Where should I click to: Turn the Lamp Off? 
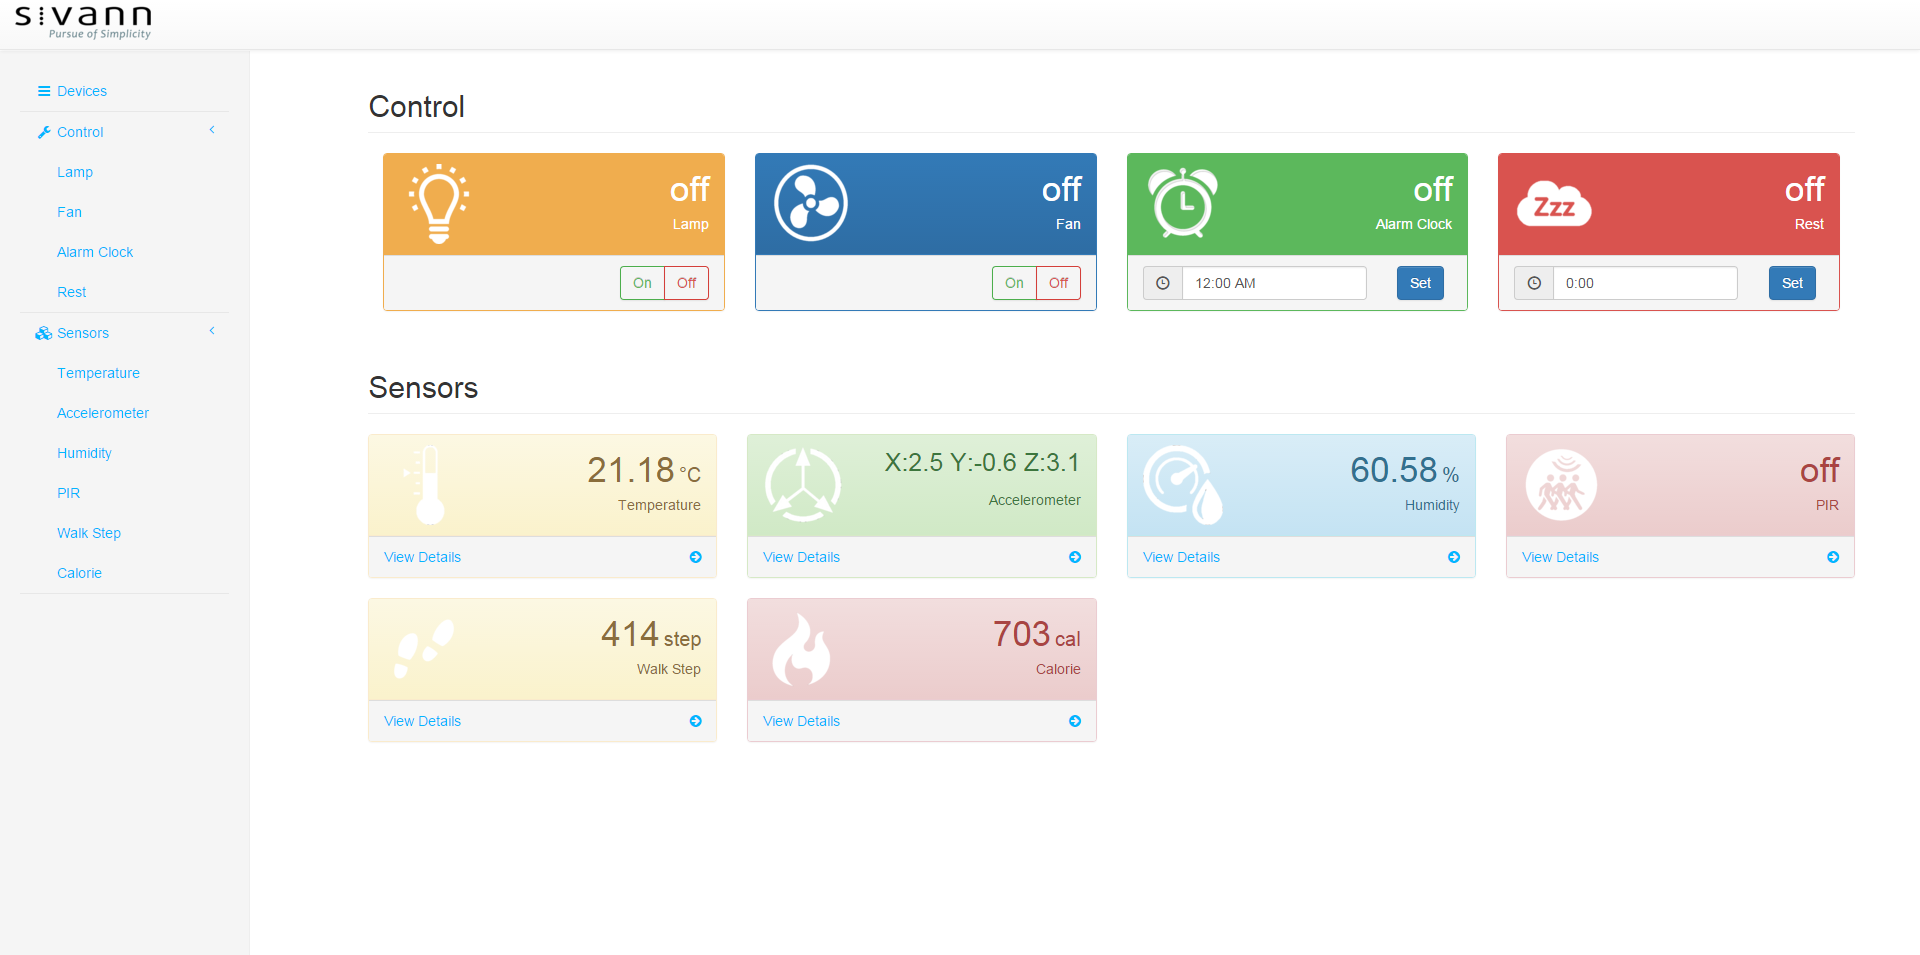(686, 283)
